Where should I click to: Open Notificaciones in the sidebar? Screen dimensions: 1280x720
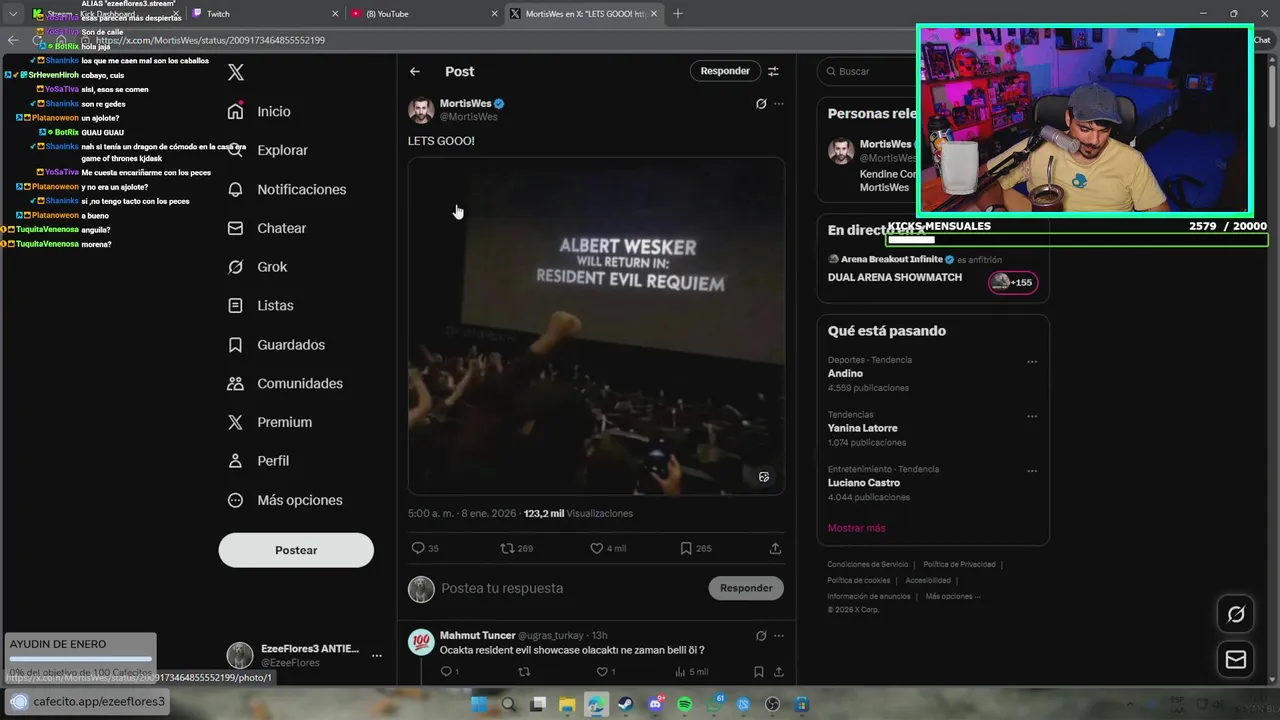(x=286, y=189)
